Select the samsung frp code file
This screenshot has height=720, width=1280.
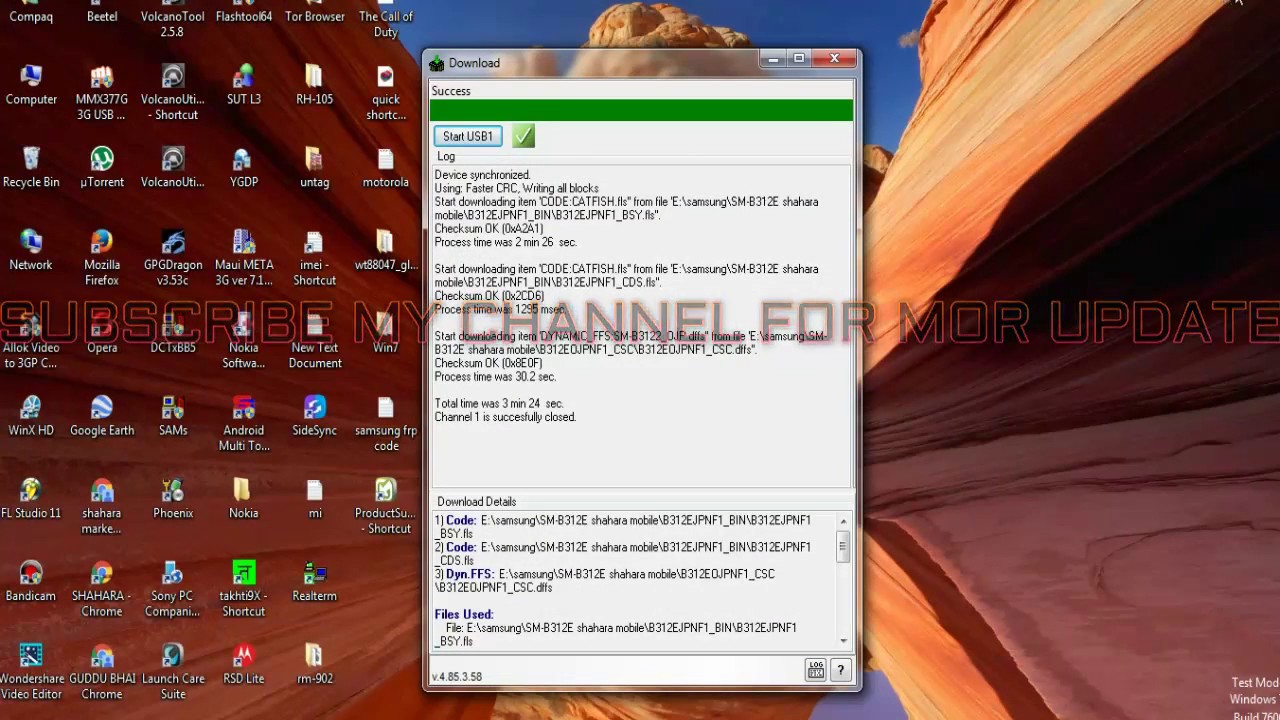coord(386,425)
